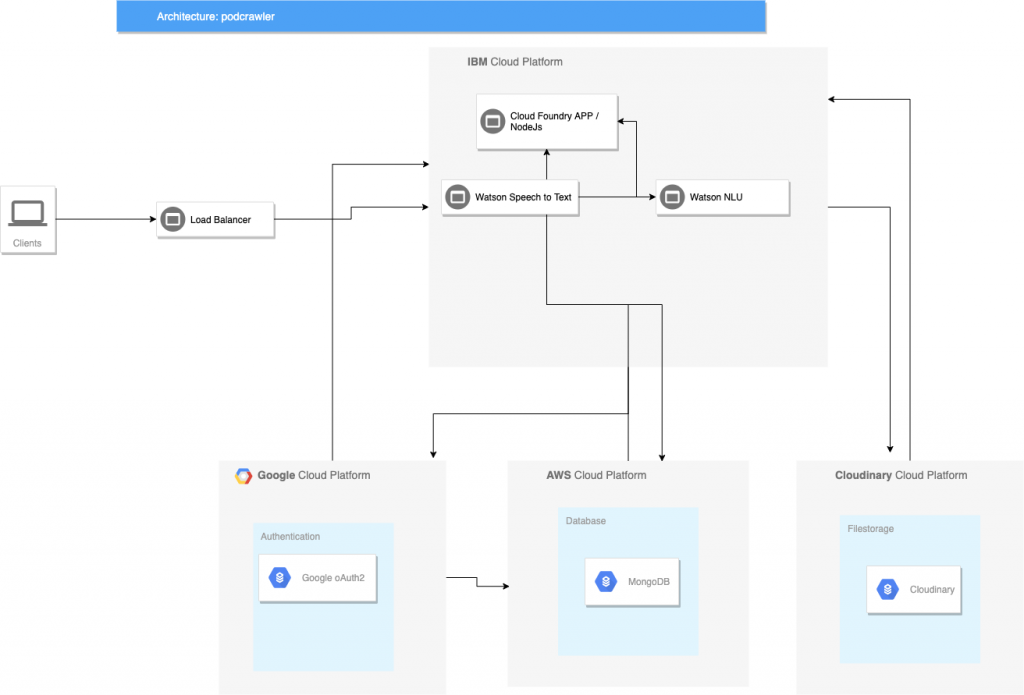Click the Cloudinary Cloud Platform heading
Viewport: 1024px width, 695px height.
900,475
